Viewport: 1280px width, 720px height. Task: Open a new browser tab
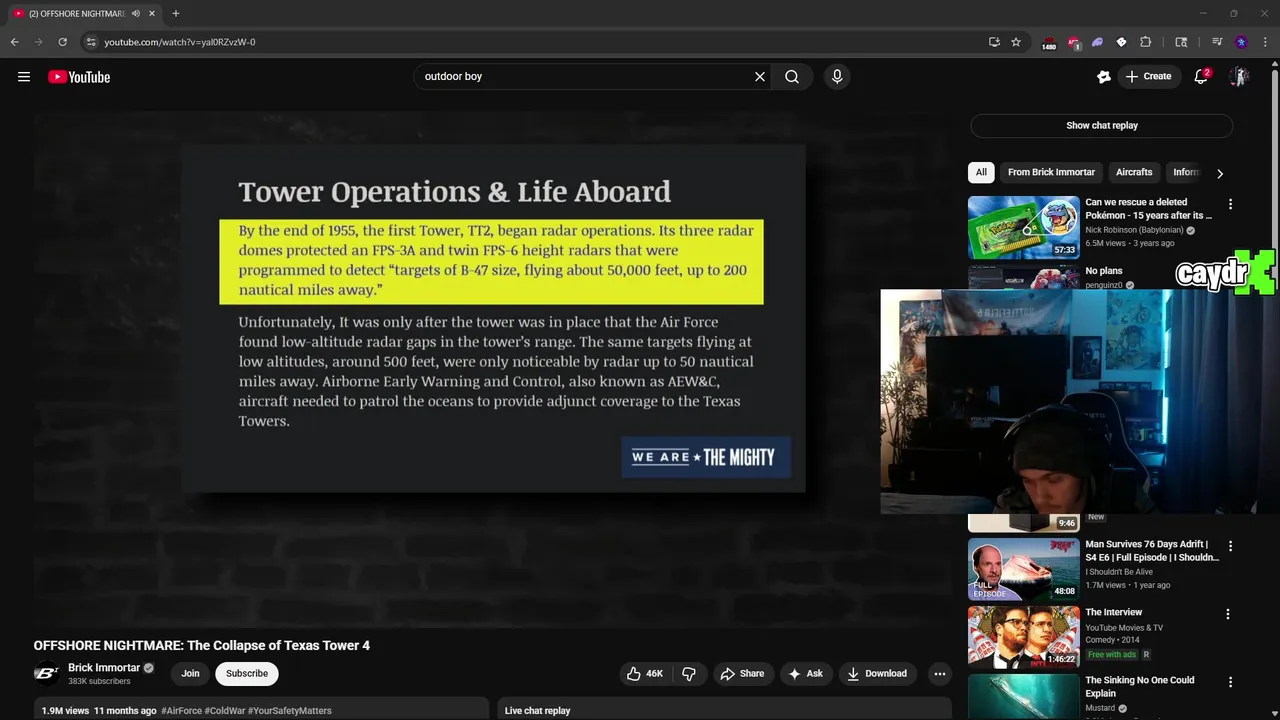pos(175,14)
